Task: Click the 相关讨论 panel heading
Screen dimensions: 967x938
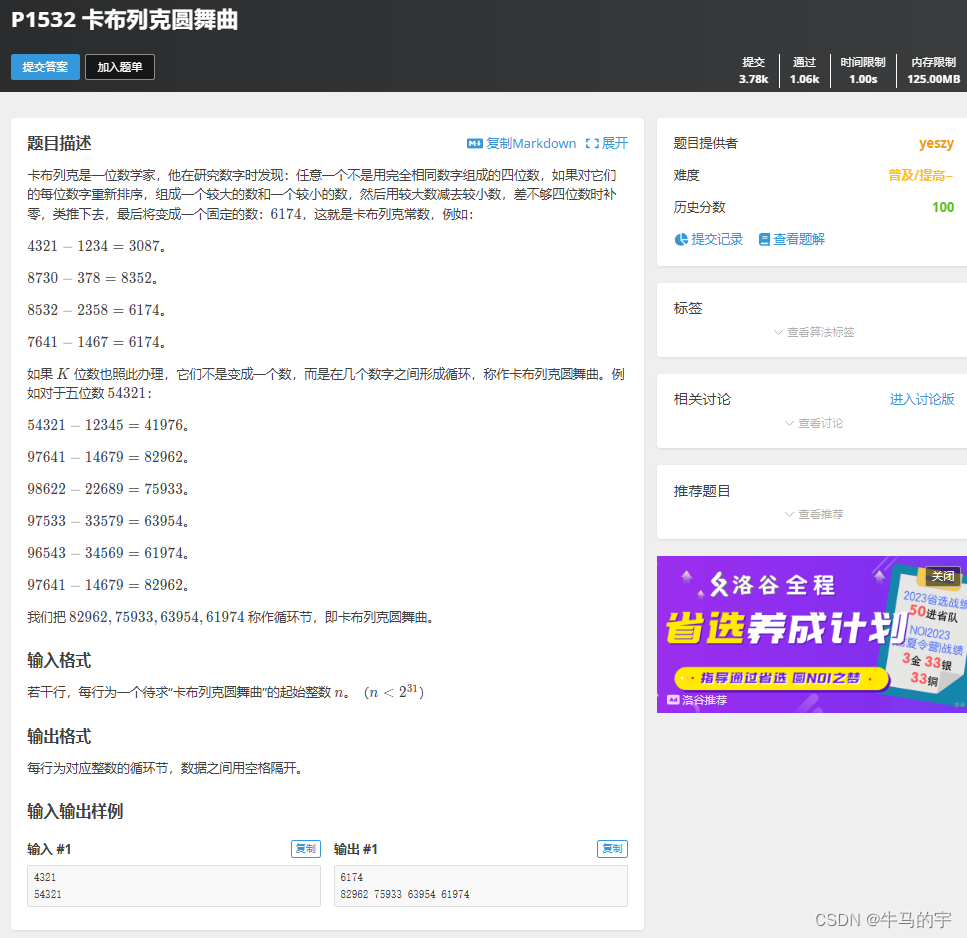Action: tap(702, 400)
